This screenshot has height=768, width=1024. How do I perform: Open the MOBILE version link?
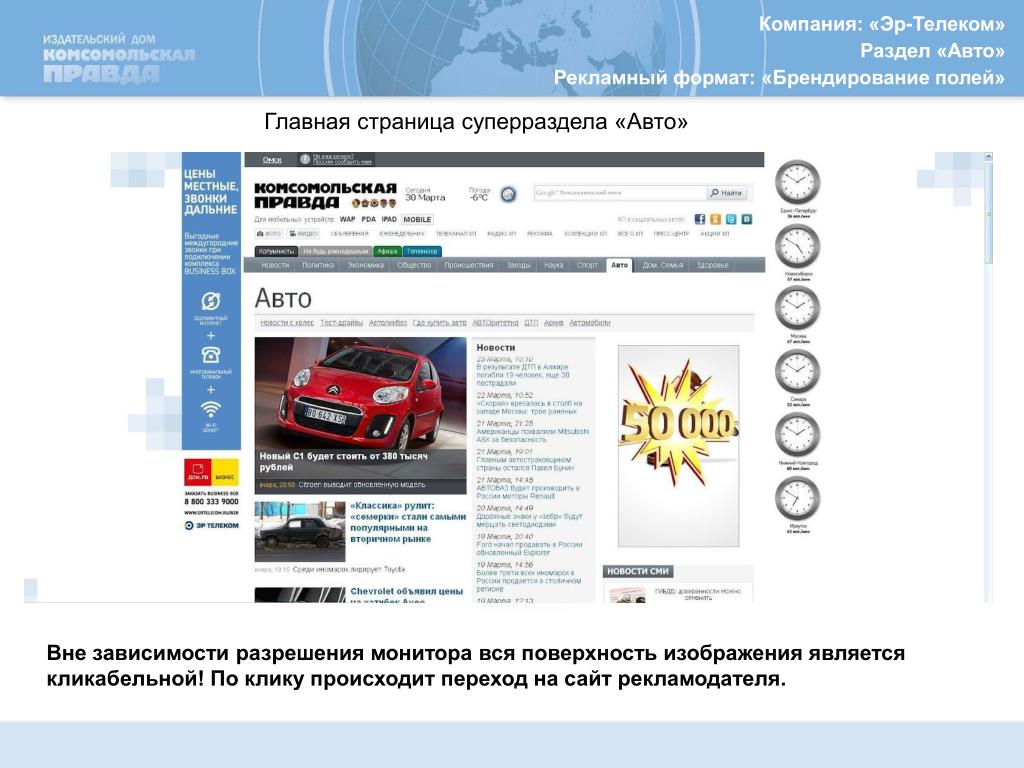click(x=417, y=219)
